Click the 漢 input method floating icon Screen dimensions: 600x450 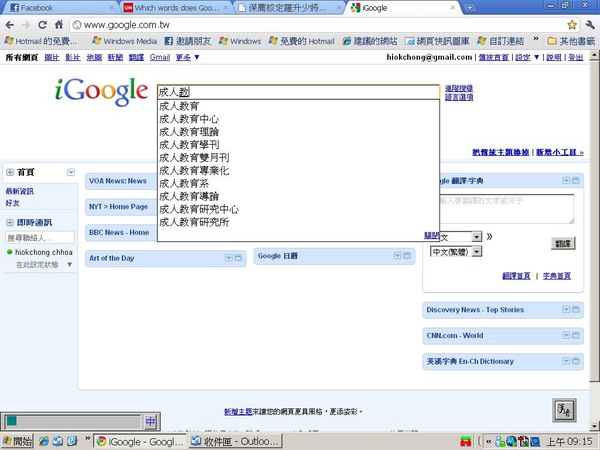(564, 410)
